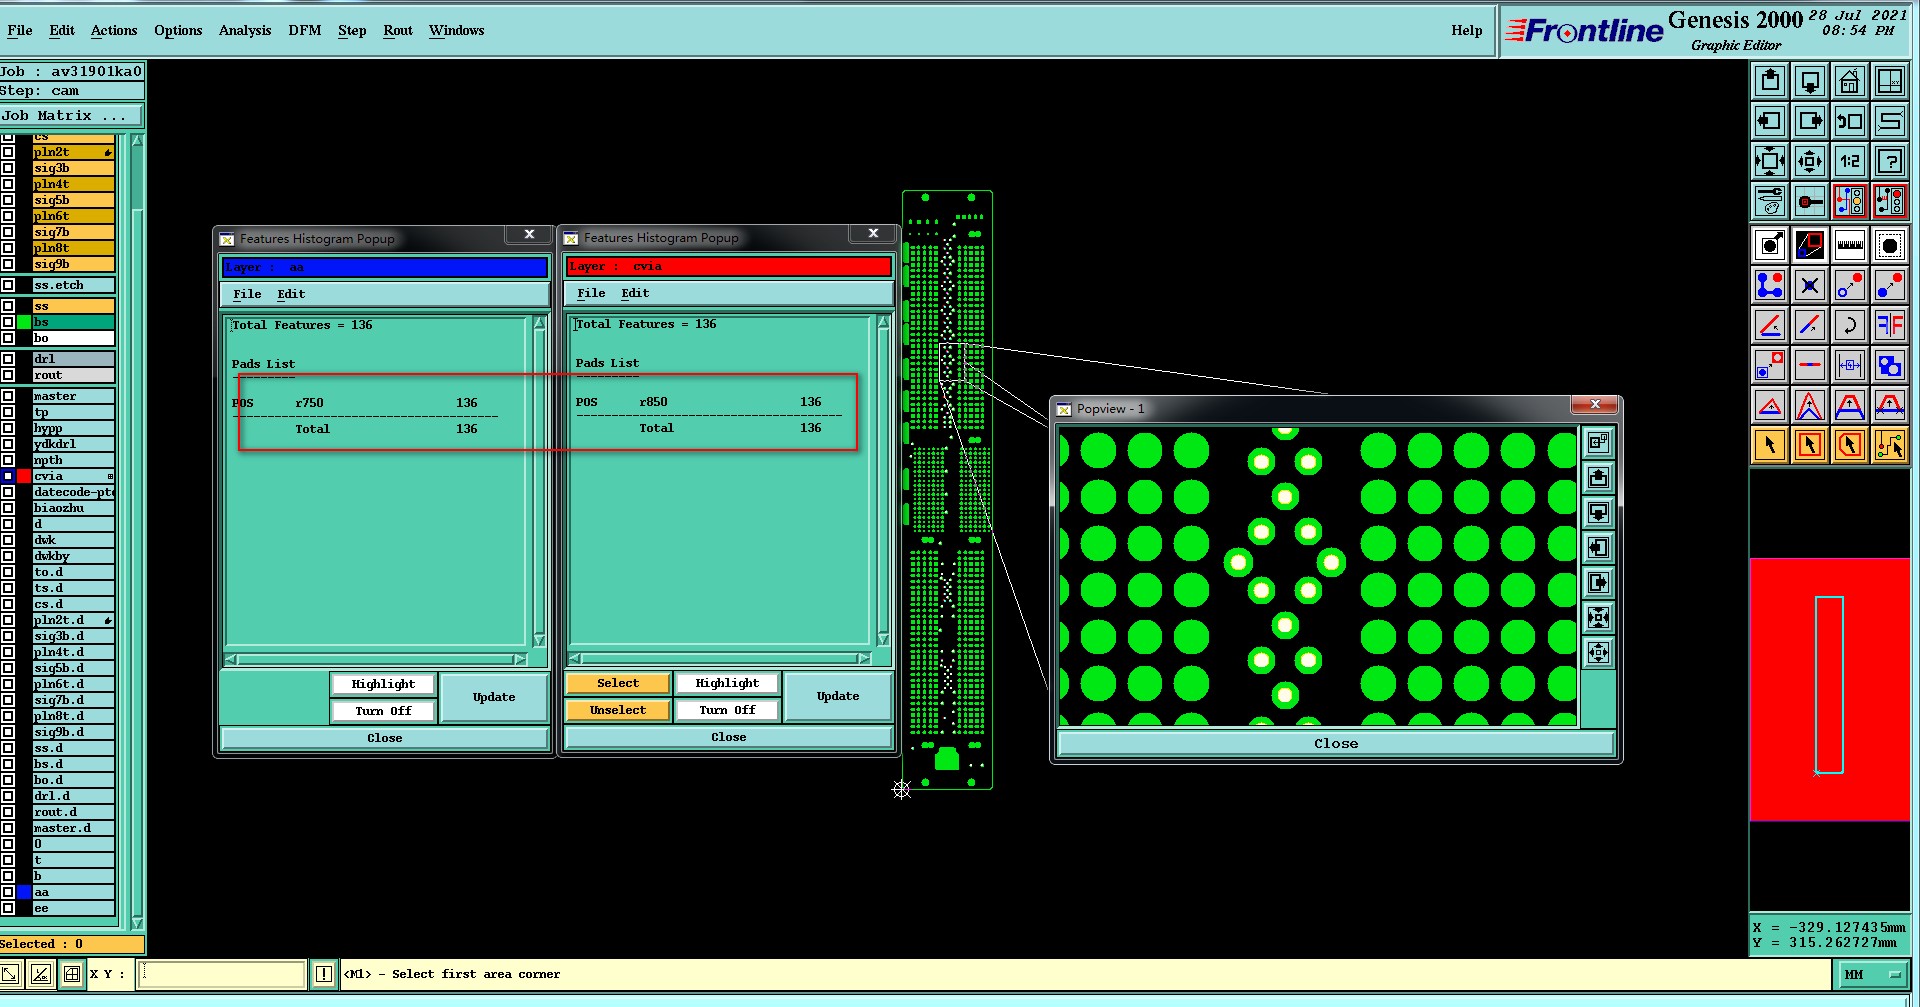The height and width of the screenshot is (1007, 1920).
Task: Toggle the master layer checkbox
Action: pyautogui.click(x=8, y=396)
